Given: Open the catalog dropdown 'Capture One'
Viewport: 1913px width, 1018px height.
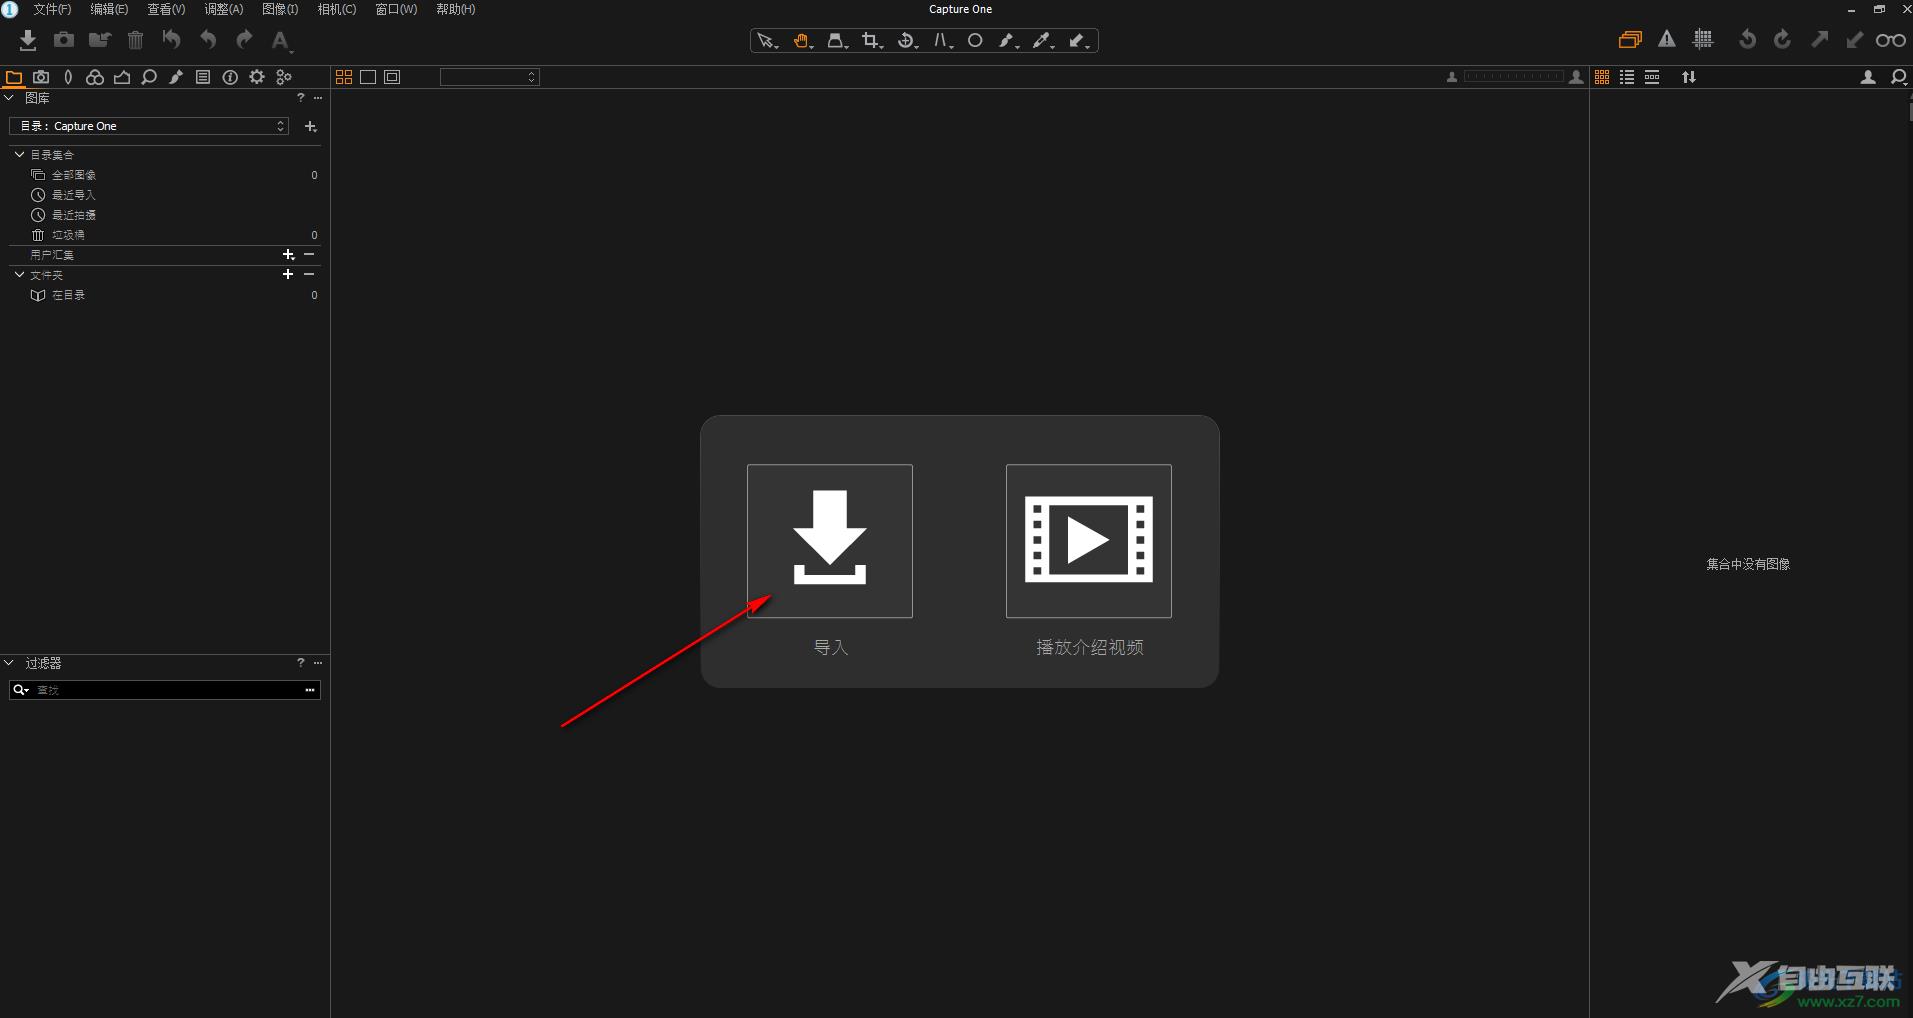Looking at the screenshot, I should [149, 126].
